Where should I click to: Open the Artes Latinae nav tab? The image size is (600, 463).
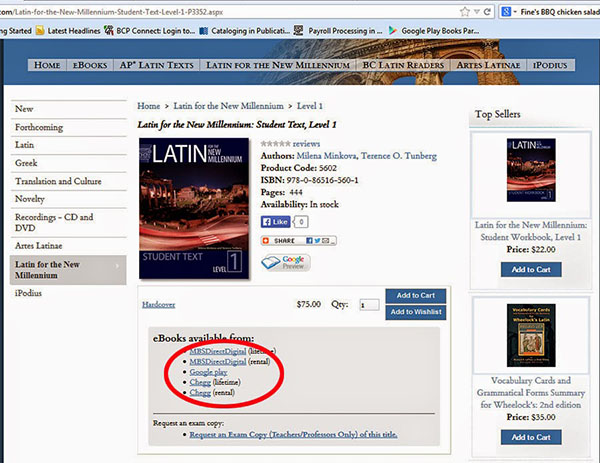pyautogui.click(x=488, y=65)
